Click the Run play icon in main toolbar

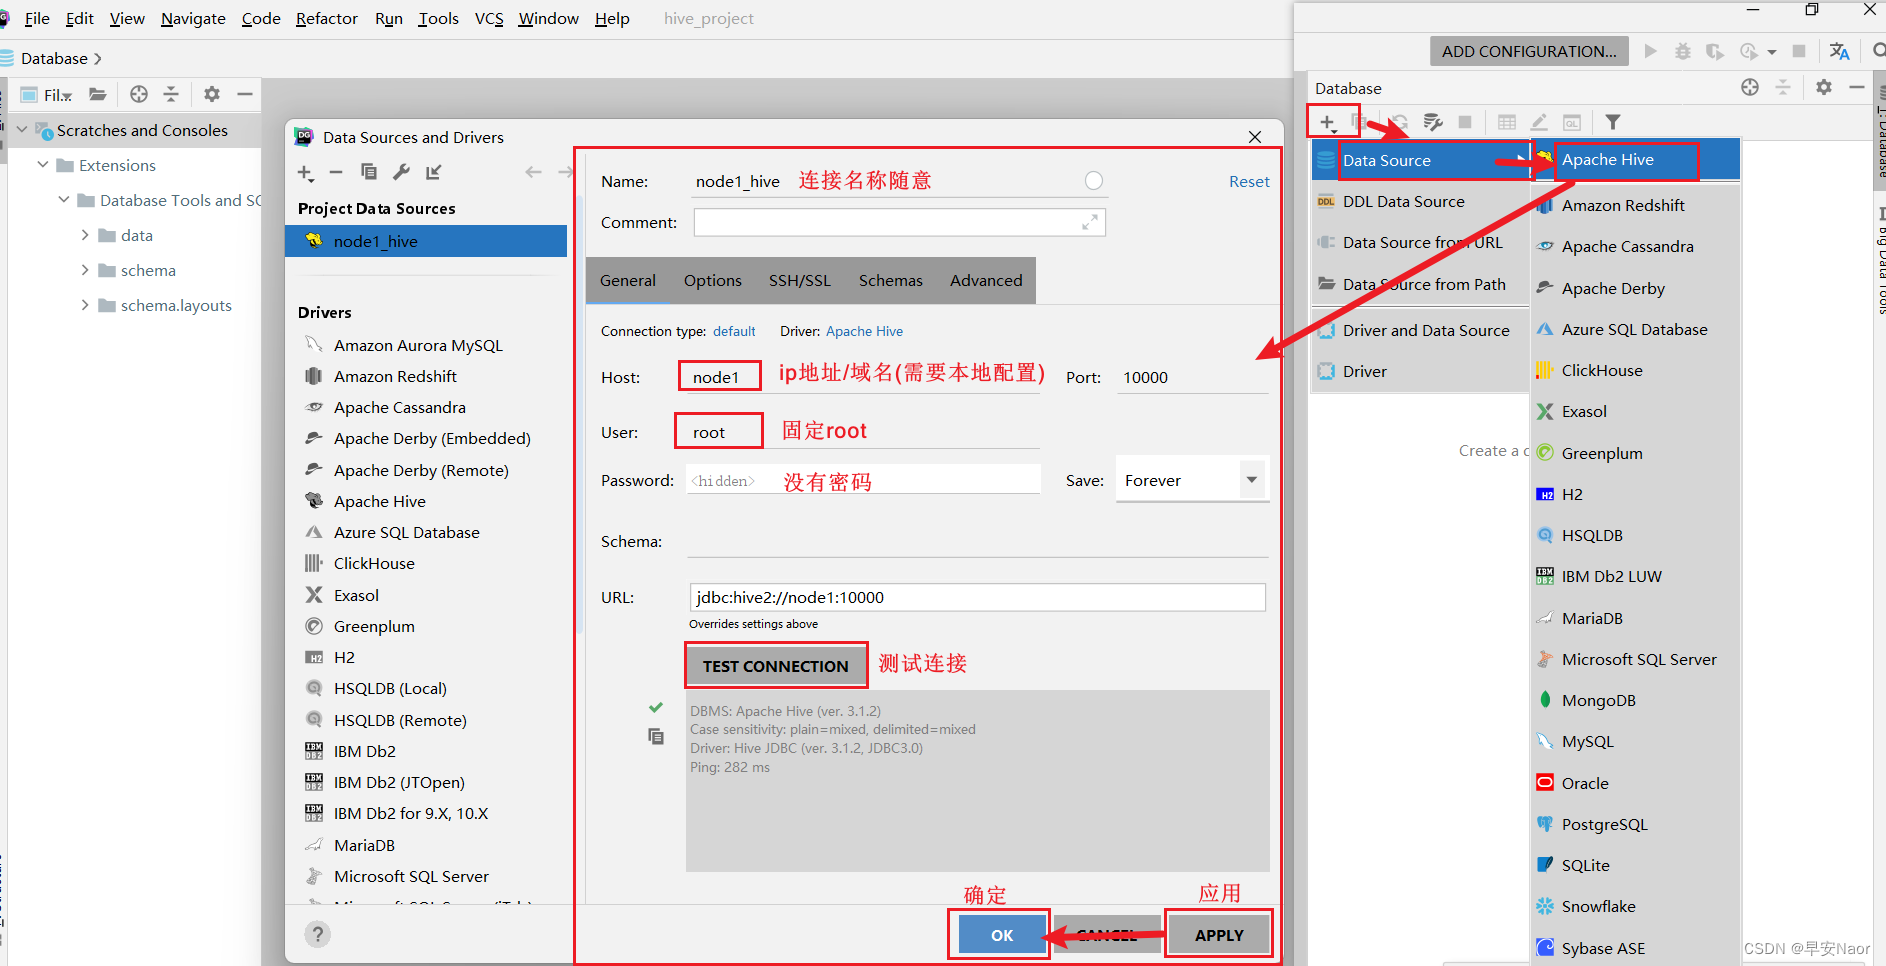[1650, 51]
